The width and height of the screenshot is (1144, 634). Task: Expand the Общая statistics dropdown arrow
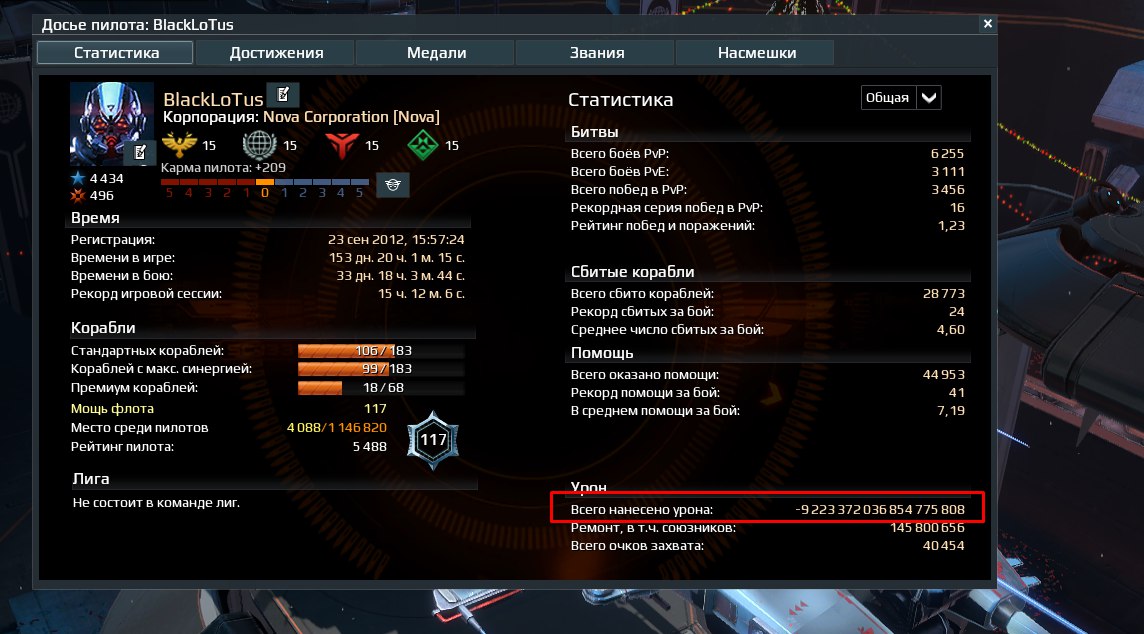[x=929, y=98]
